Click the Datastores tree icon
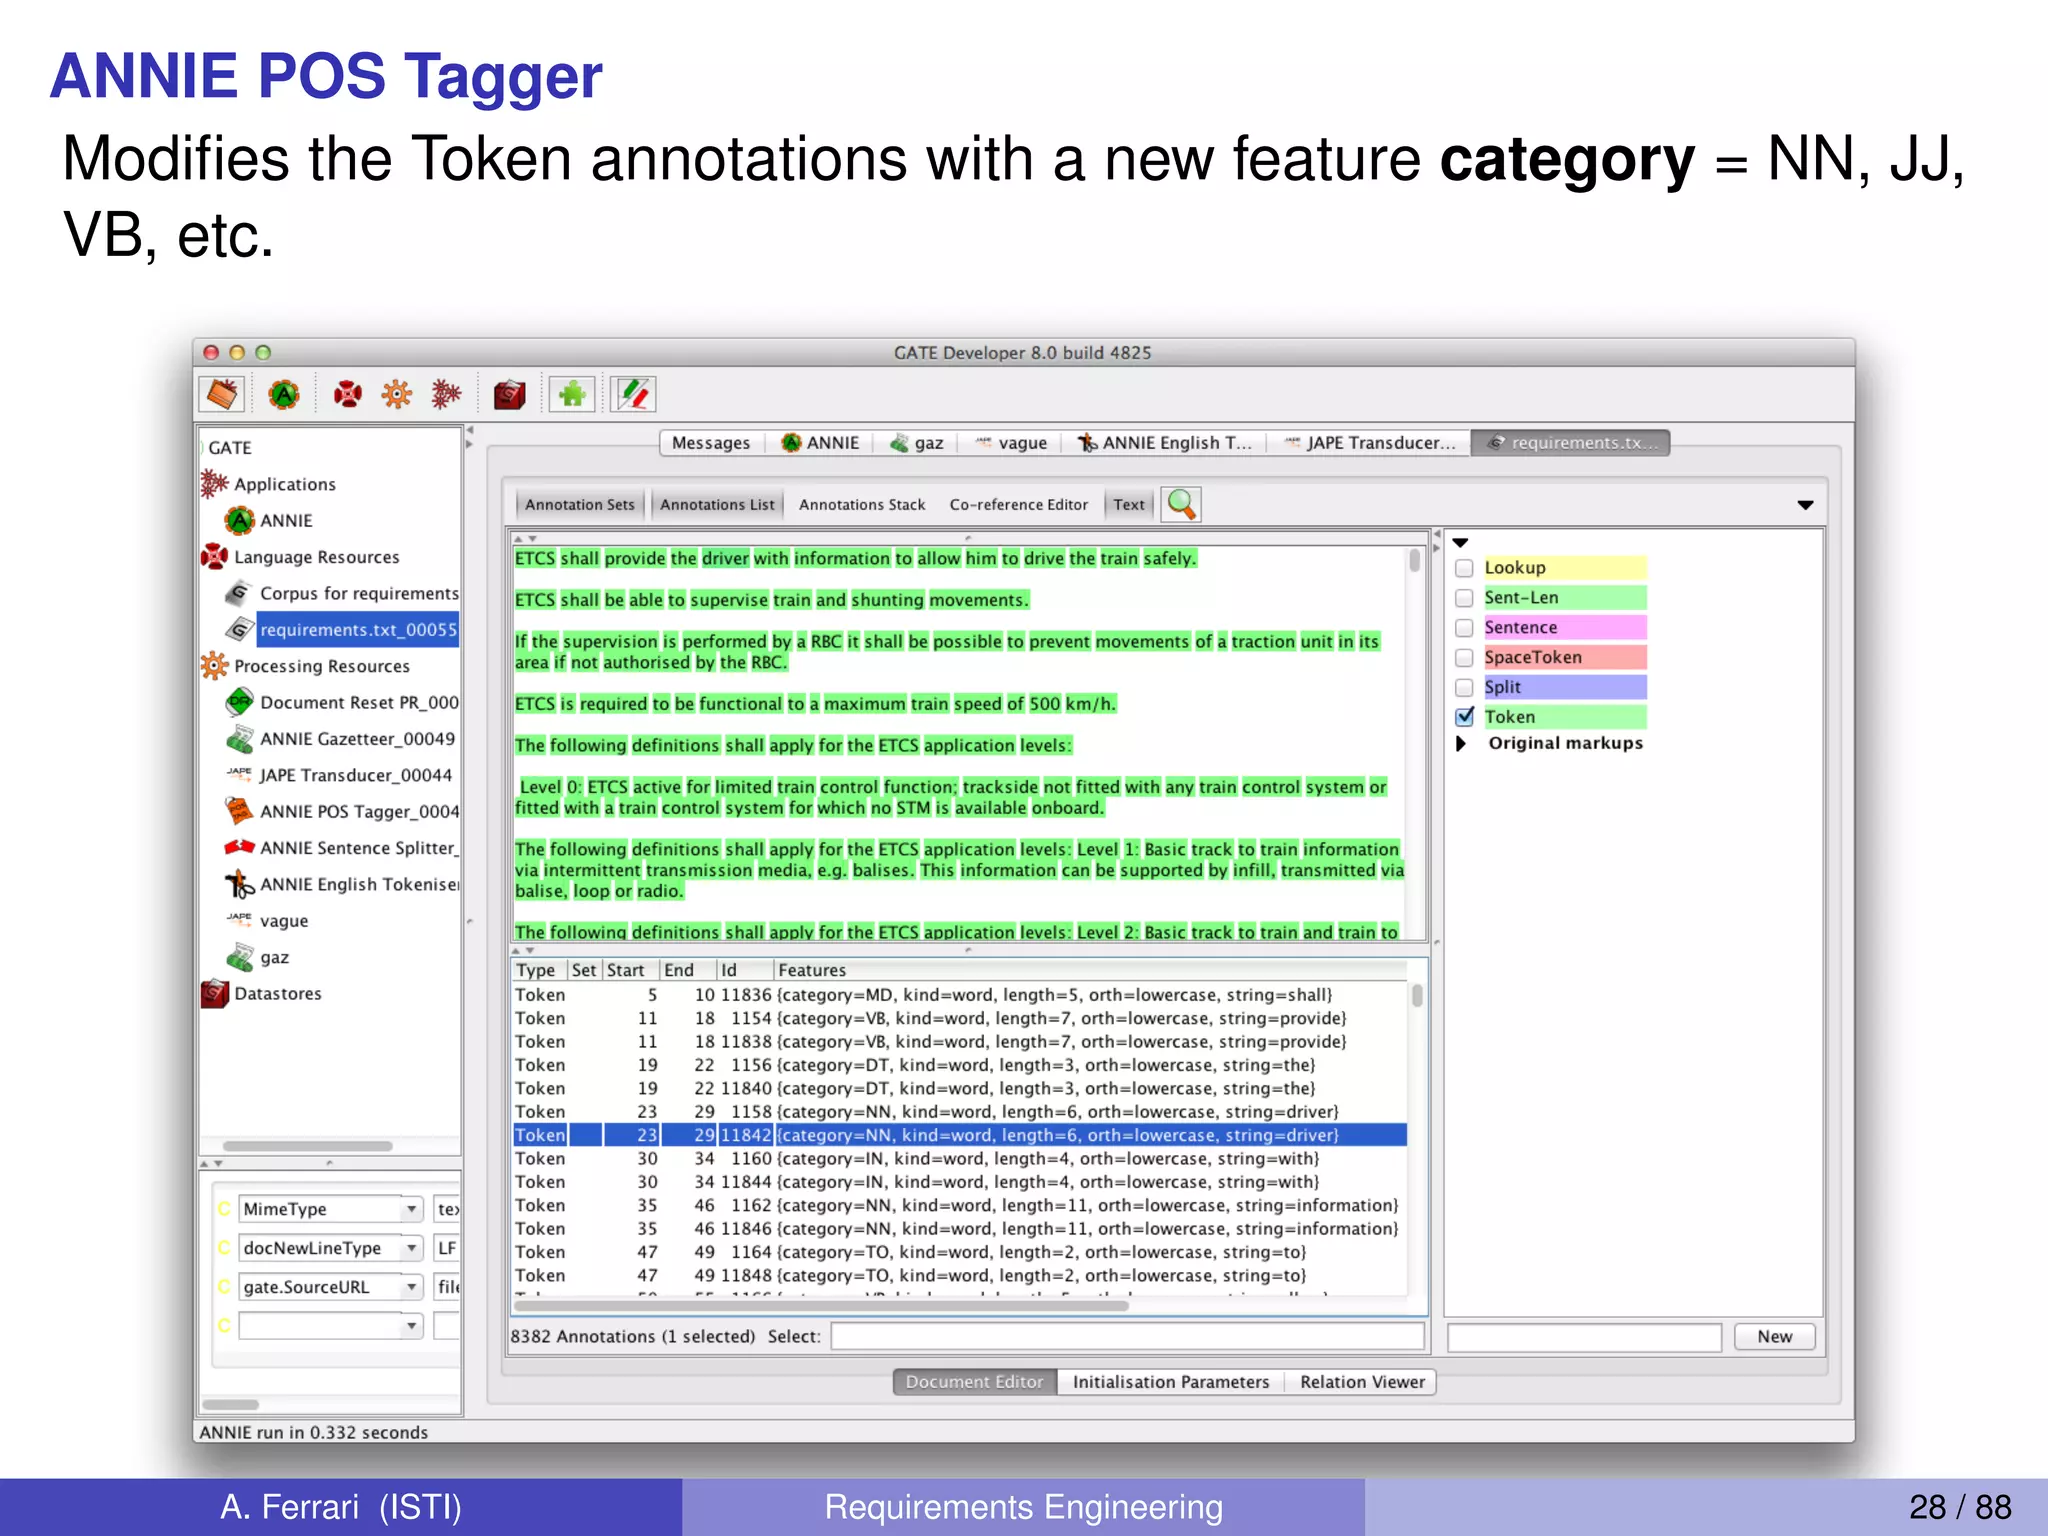 [x=214, y=993]
